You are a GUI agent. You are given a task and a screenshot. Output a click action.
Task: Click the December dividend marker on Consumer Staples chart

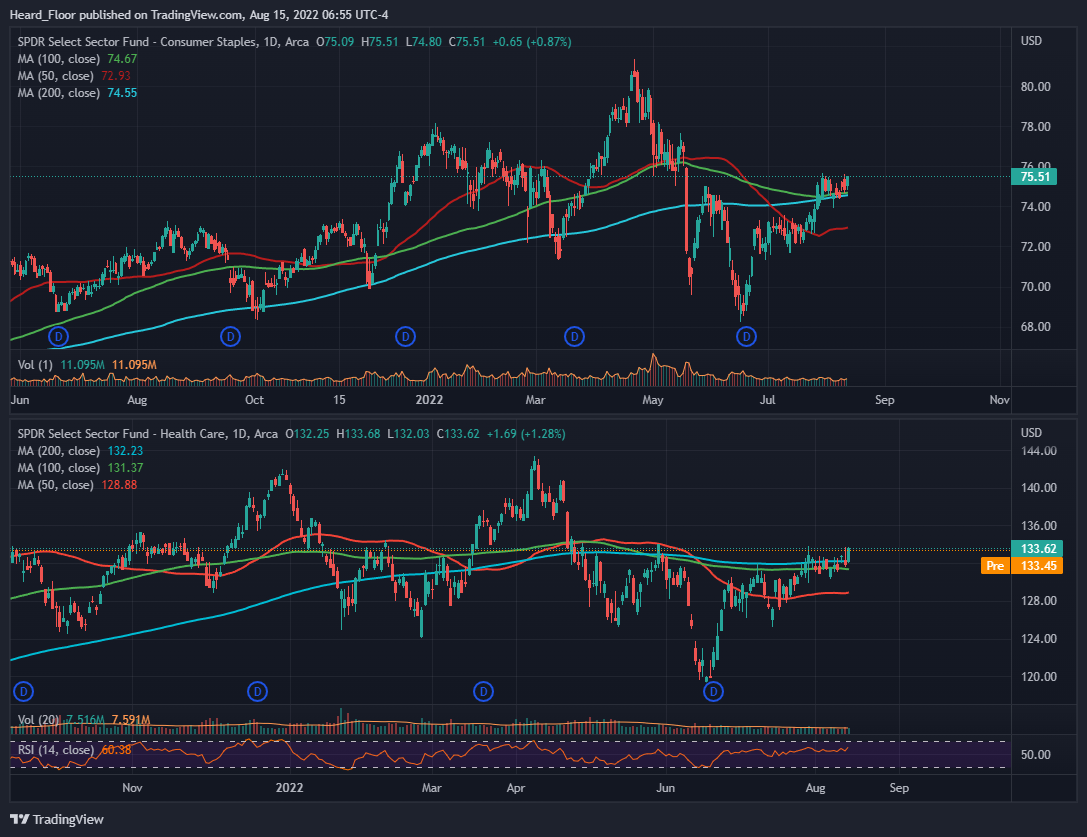pyautogui.click(x=405, y=337)
